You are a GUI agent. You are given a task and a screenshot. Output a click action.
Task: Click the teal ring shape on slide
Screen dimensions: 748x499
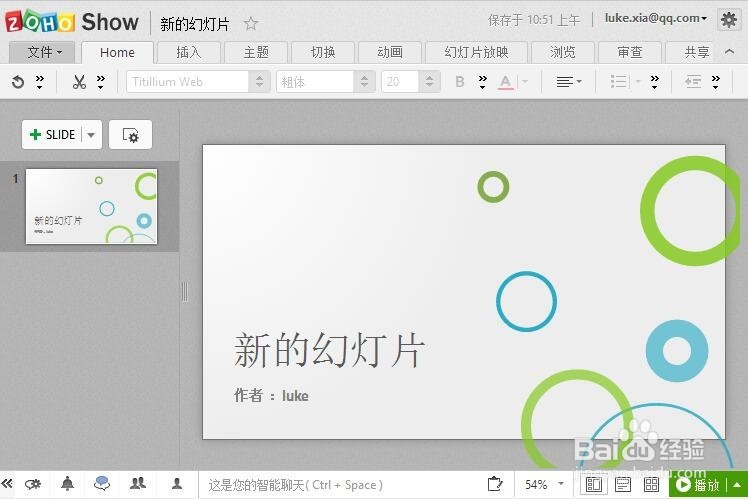pyautogui.click(x=526, y=301)
